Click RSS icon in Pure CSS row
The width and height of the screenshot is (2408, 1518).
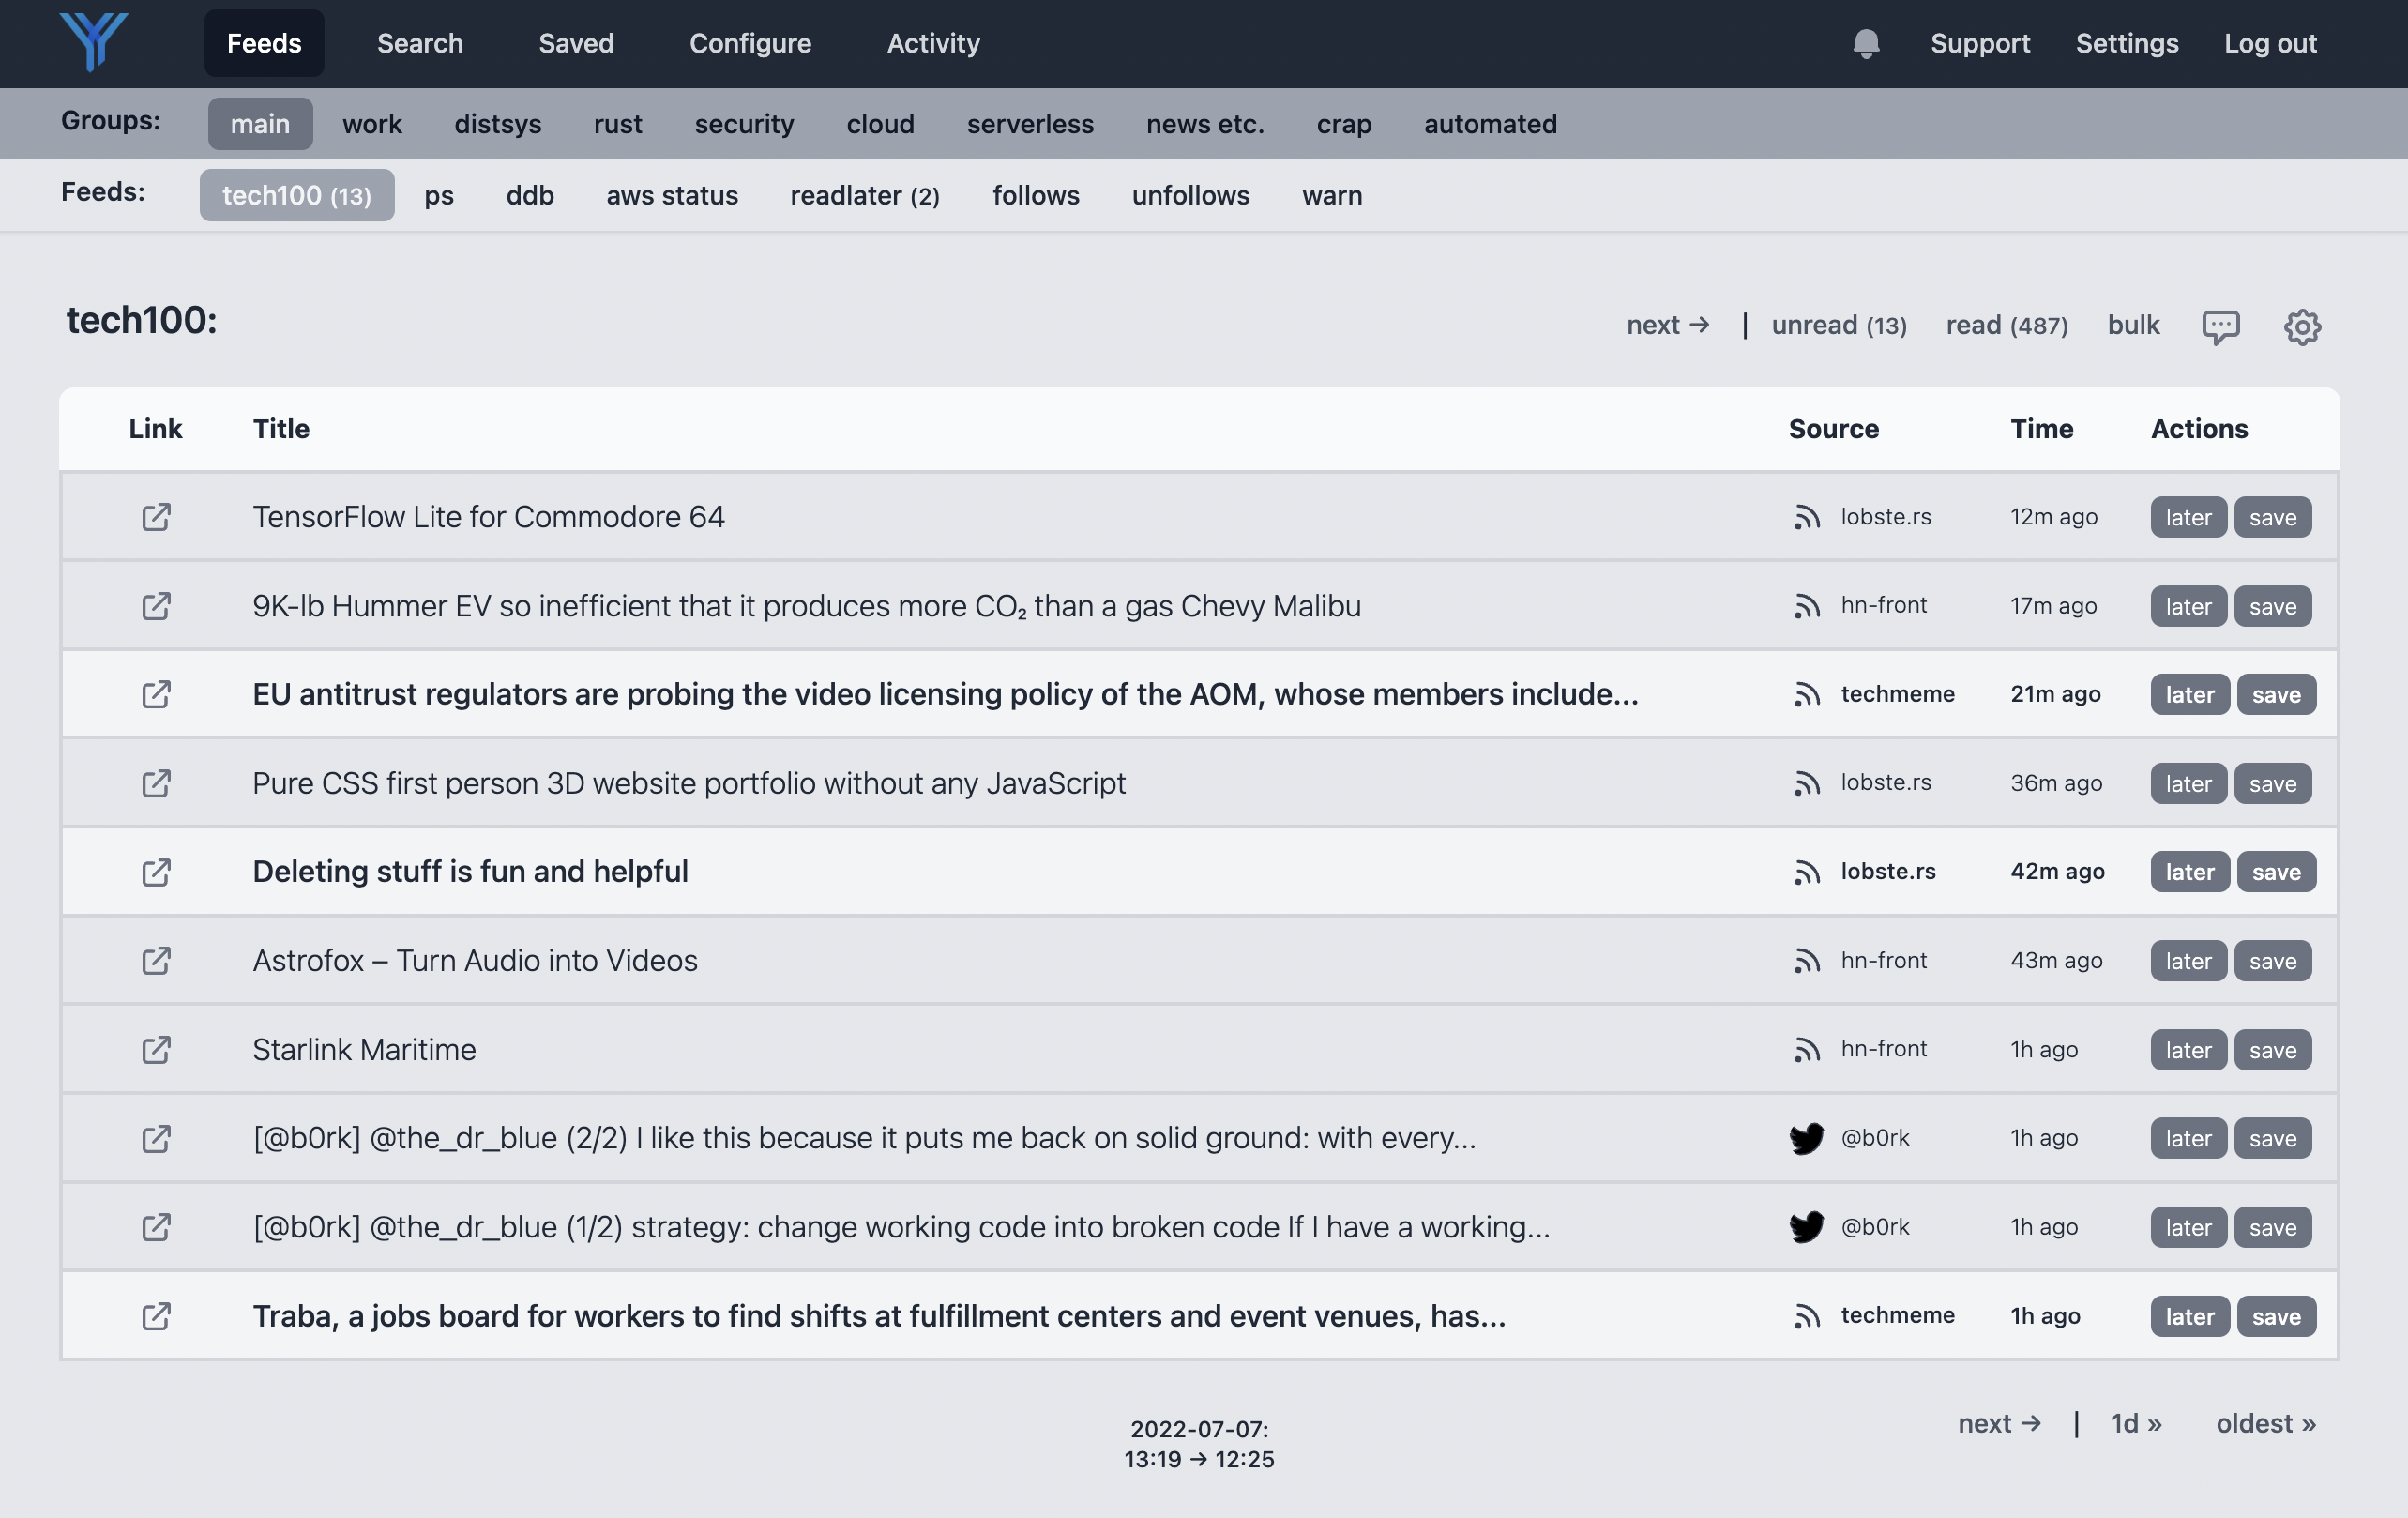1806,783
